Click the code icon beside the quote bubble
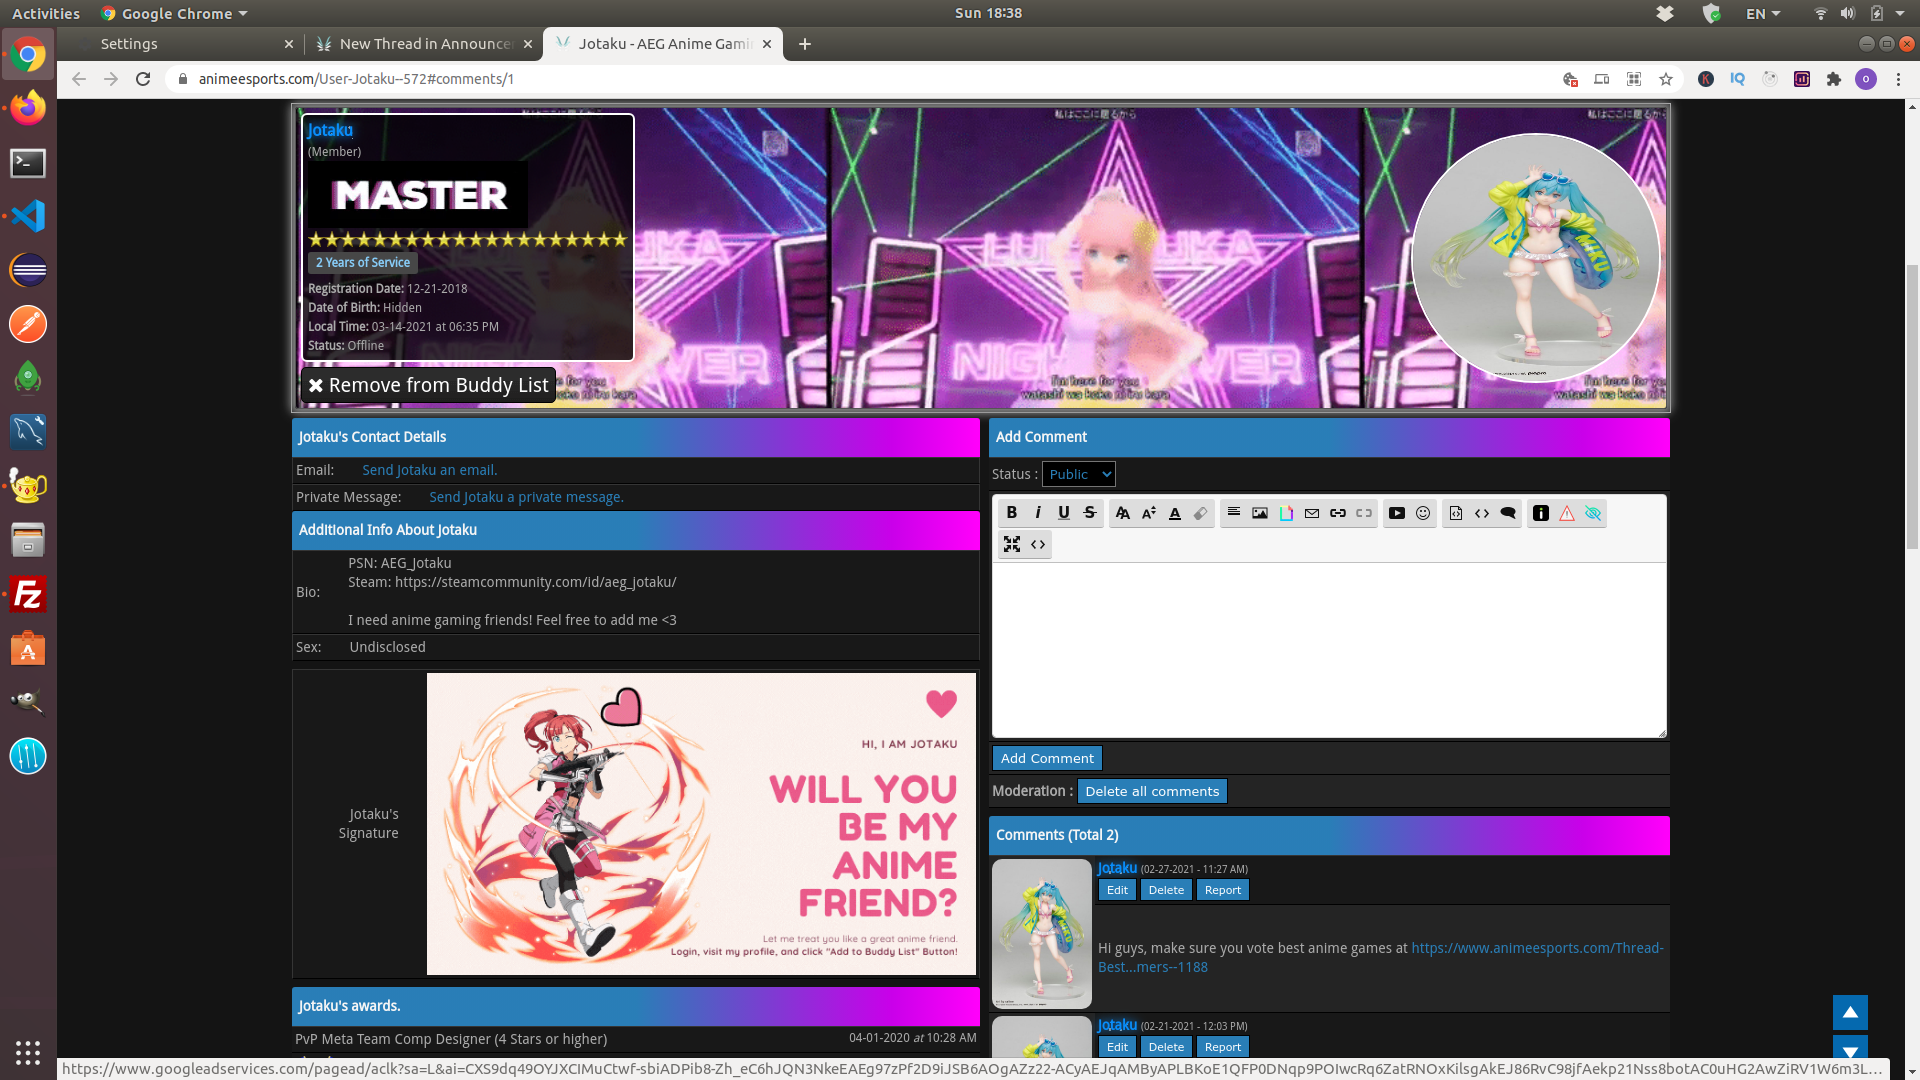 click(1482, 513)
